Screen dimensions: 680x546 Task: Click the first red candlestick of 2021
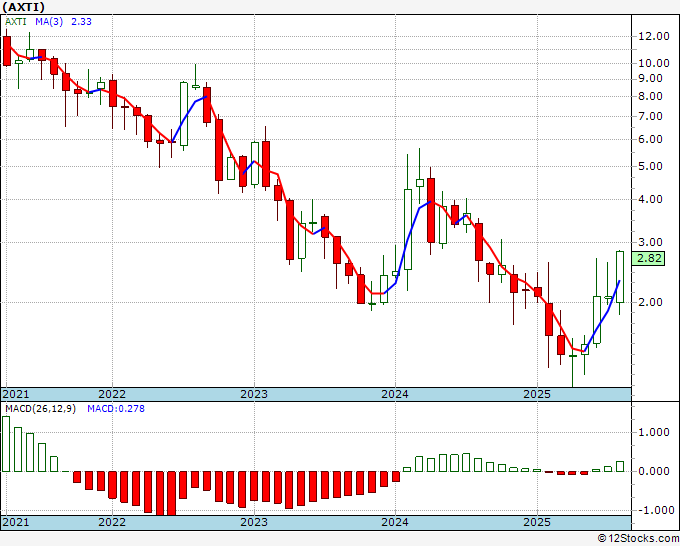[7, 51]
